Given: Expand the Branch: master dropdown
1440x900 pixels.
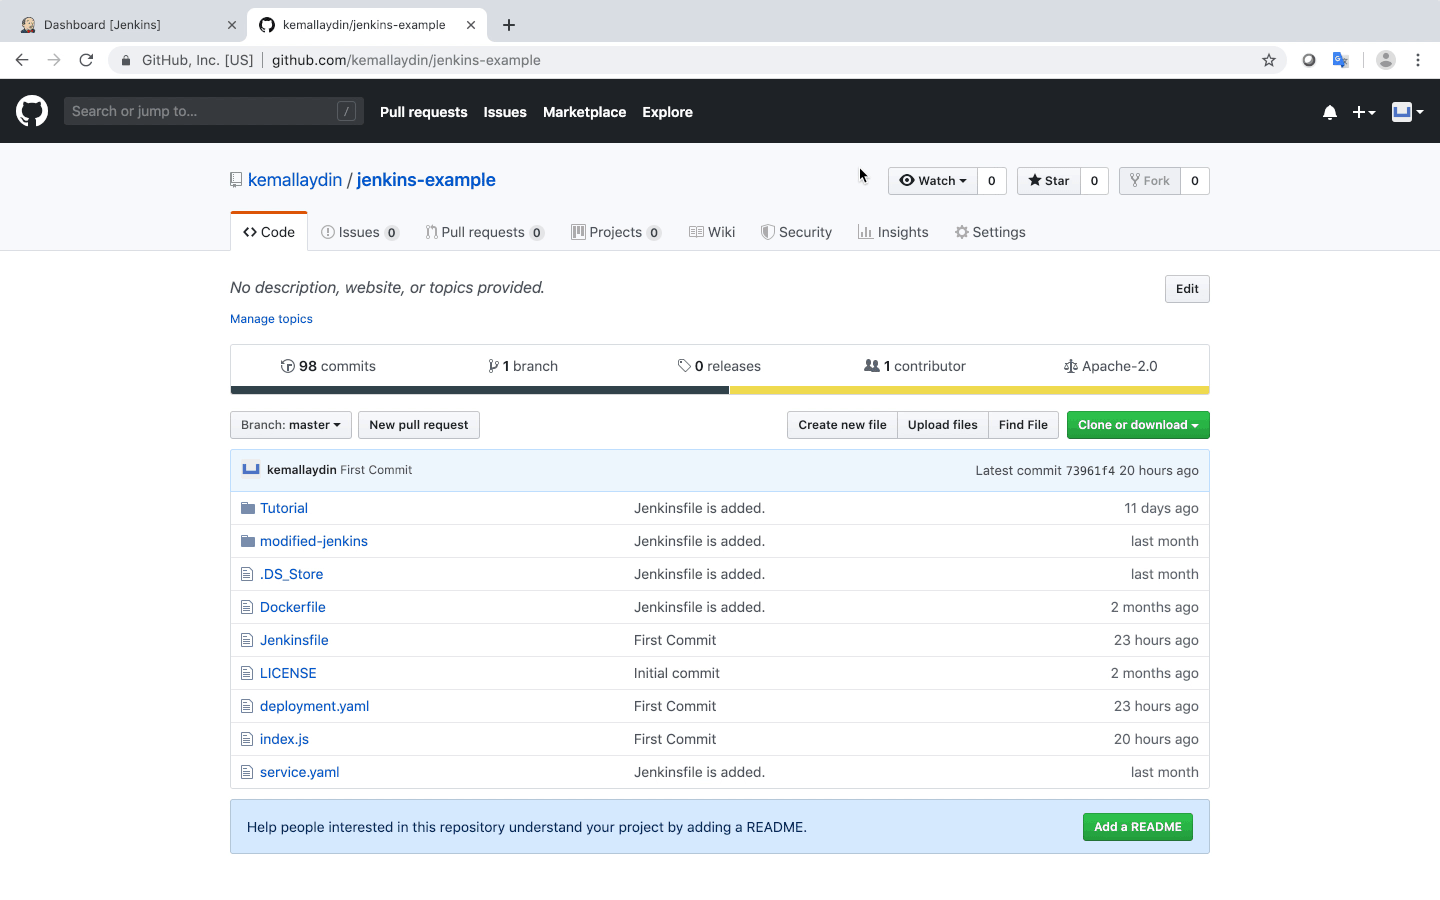Looking at the screenshot, I should (x=291, y=425).
